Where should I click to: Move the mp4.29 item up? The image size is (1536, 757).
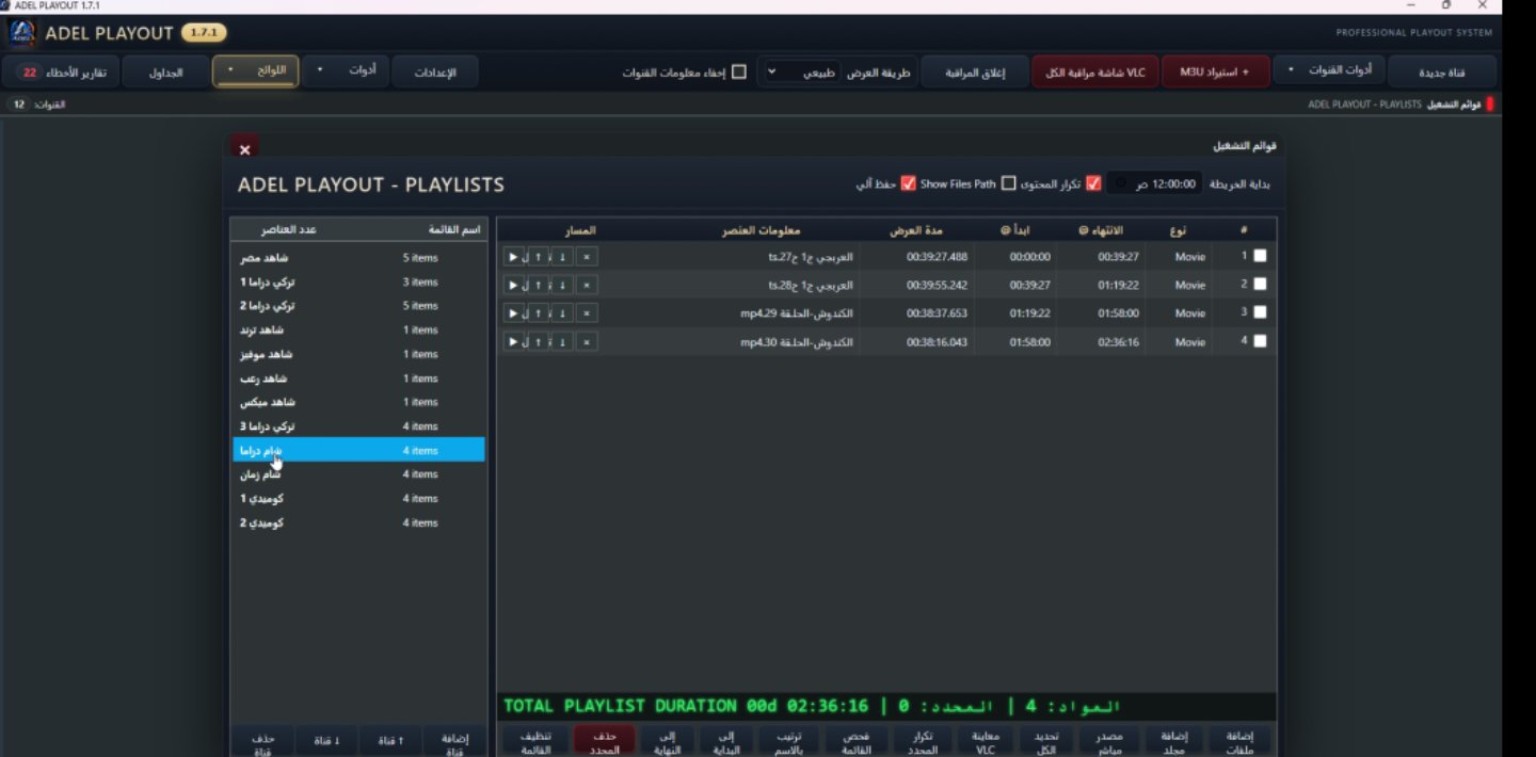[538, 313]
